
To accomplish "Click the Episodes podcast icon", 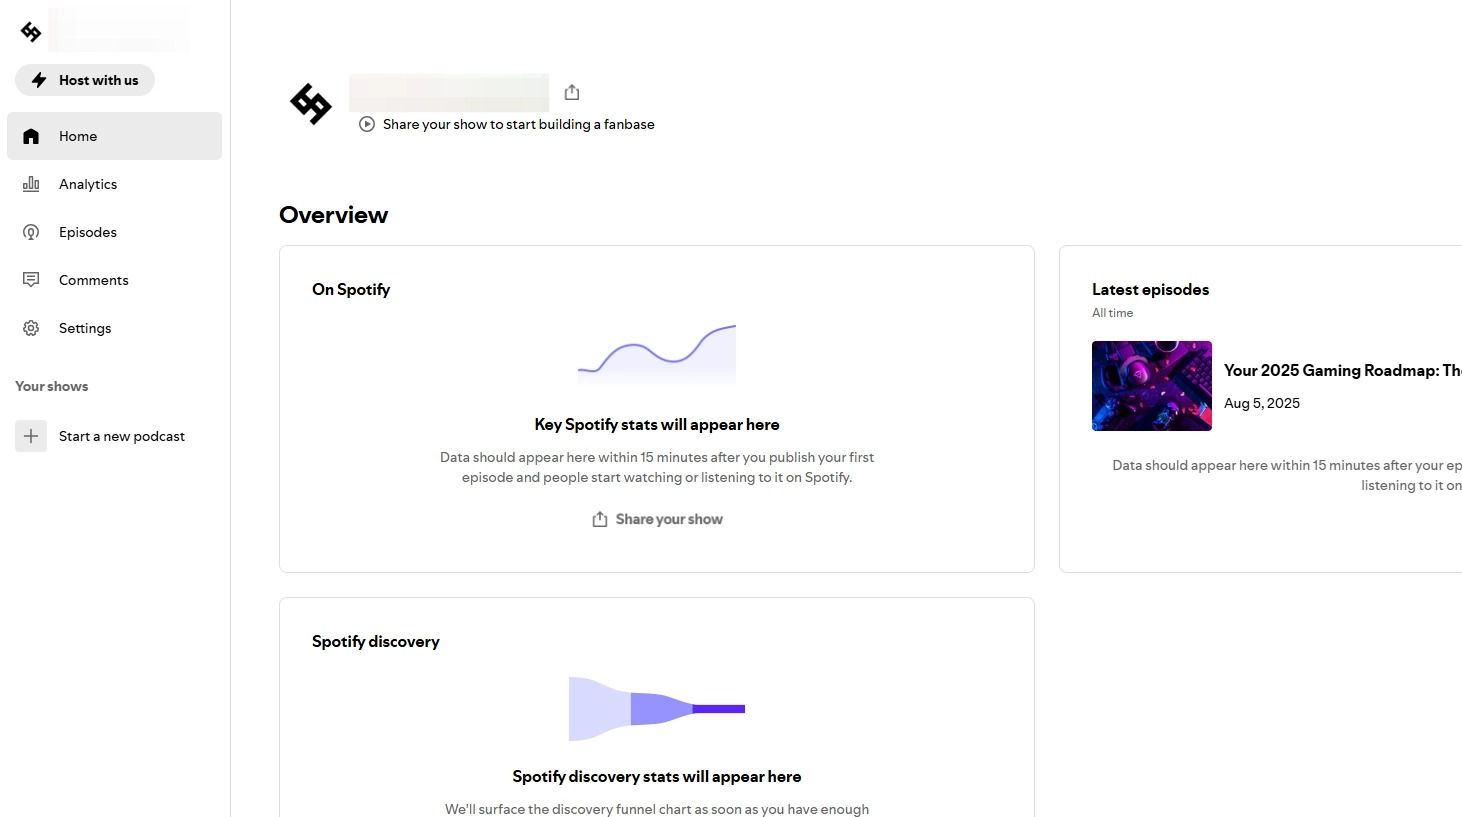I will pyautogui.click(x=31, y=232).
